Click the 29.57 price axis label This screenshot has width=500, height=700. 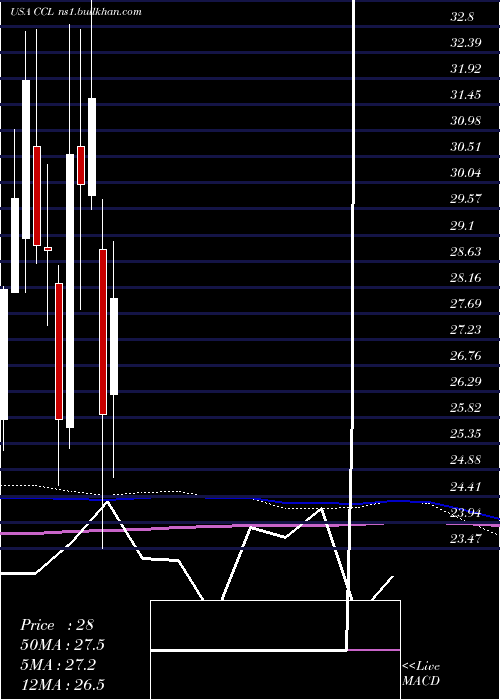[x=466, y=199]
